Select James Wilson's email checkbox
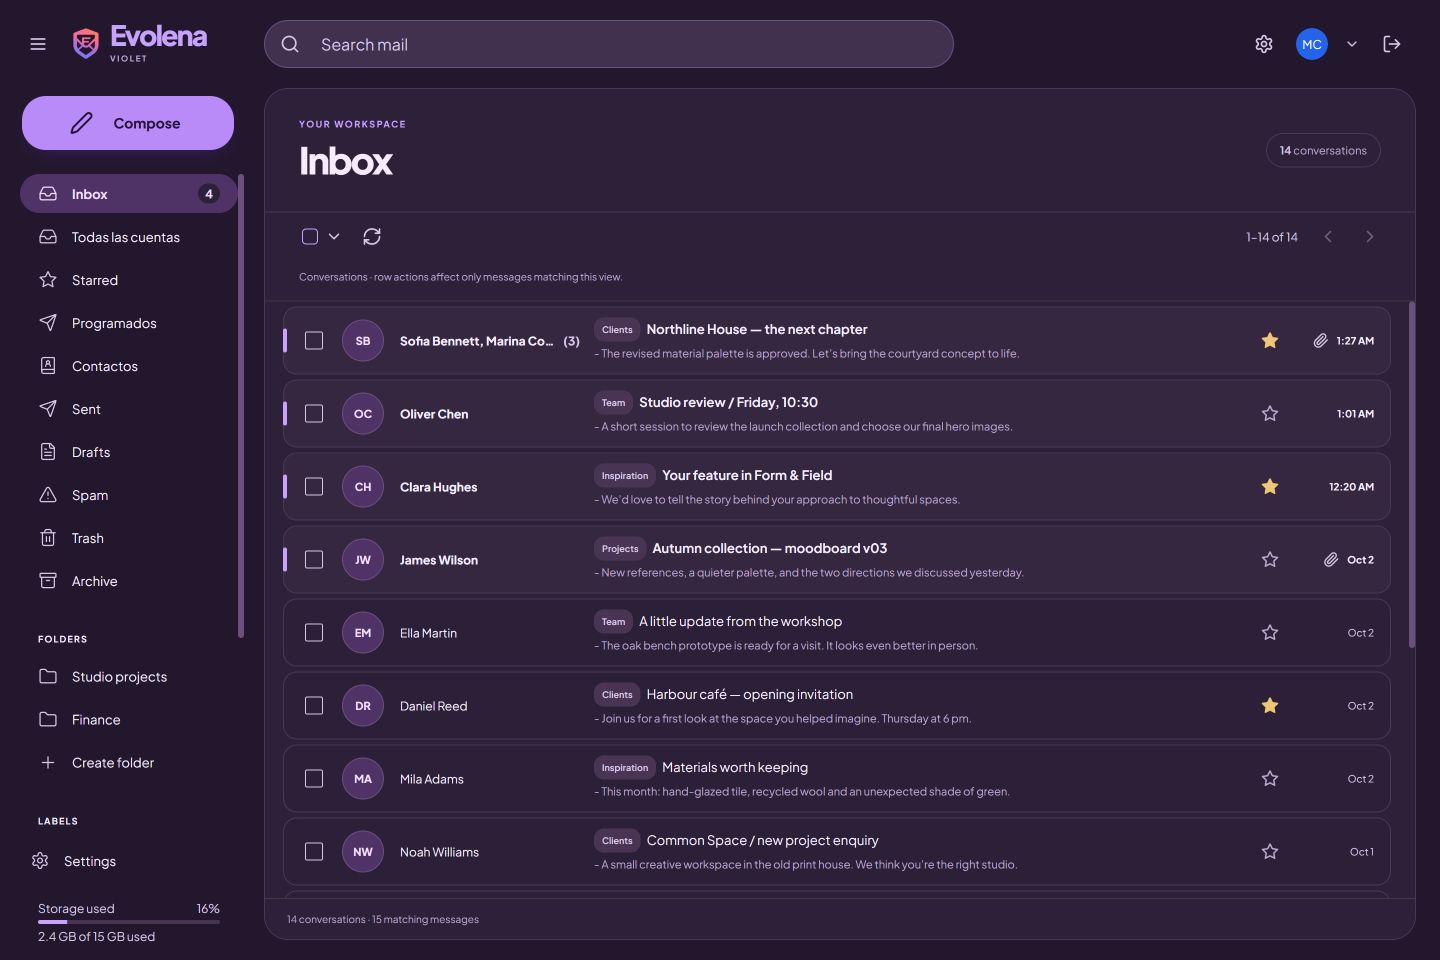 314,560
